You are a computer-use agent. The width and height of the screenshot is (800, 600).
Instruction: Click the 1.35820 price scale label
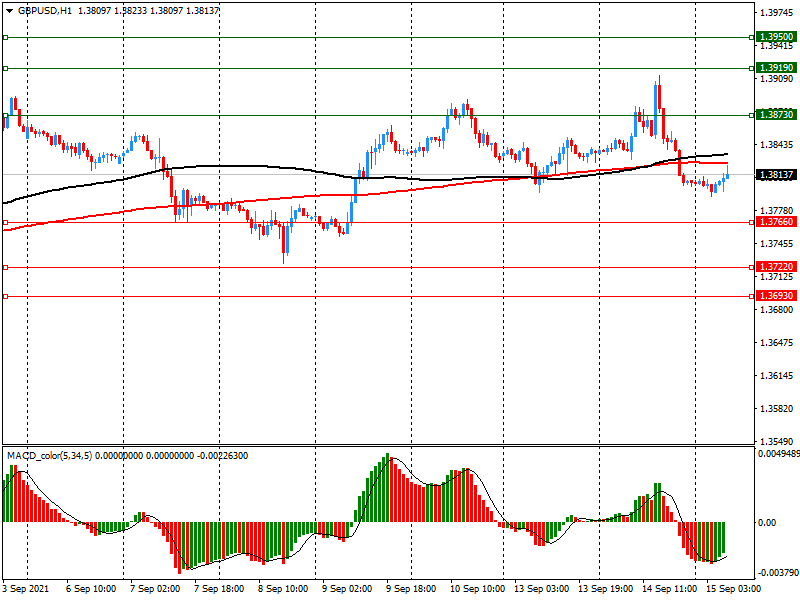coord(777,409)
